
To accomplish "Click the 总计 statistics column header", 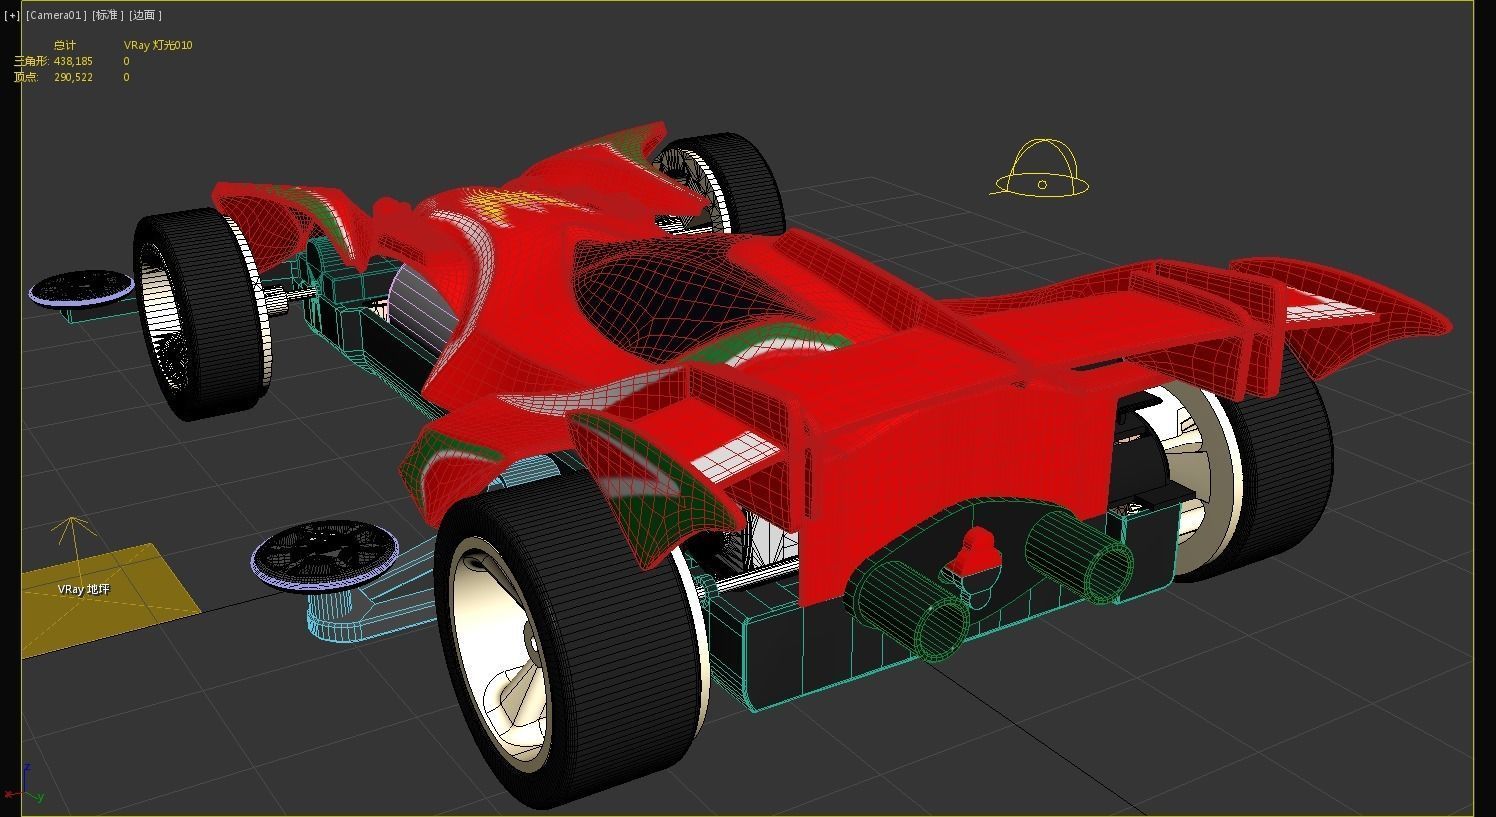I will click(x=64, y=45).
